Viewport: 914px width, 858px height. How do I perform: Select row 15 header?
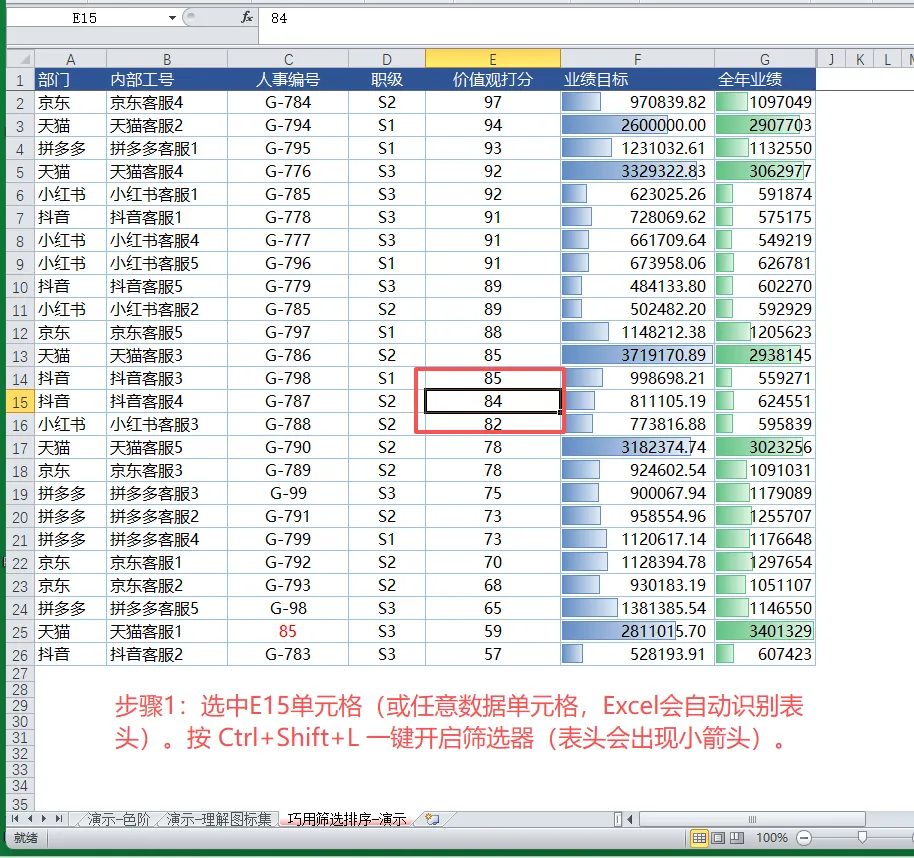20,402
